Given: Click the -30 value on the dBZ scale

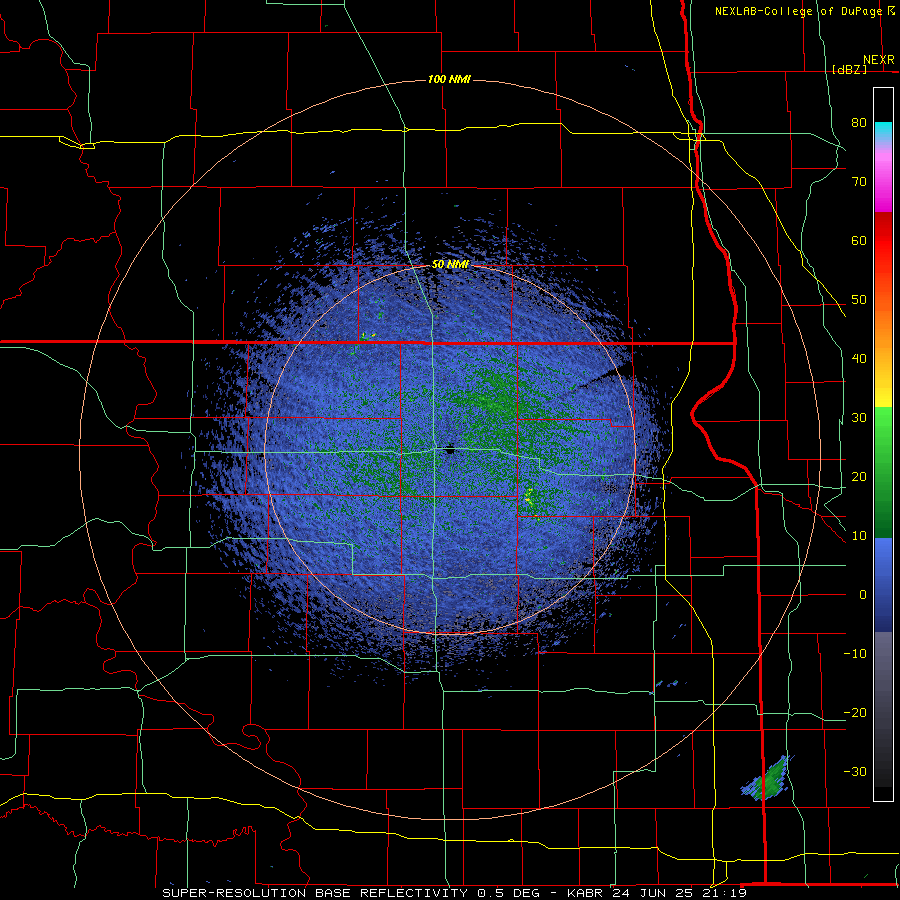Looking at the screenshot, I should [x=855, y=771].
